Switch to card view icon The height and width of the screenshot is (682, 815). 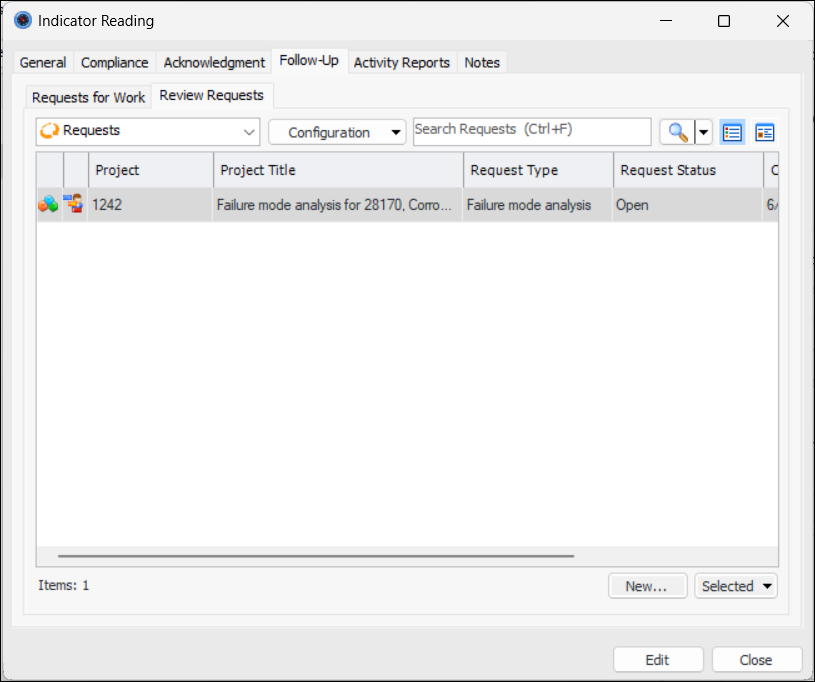[x=765, y=133]
